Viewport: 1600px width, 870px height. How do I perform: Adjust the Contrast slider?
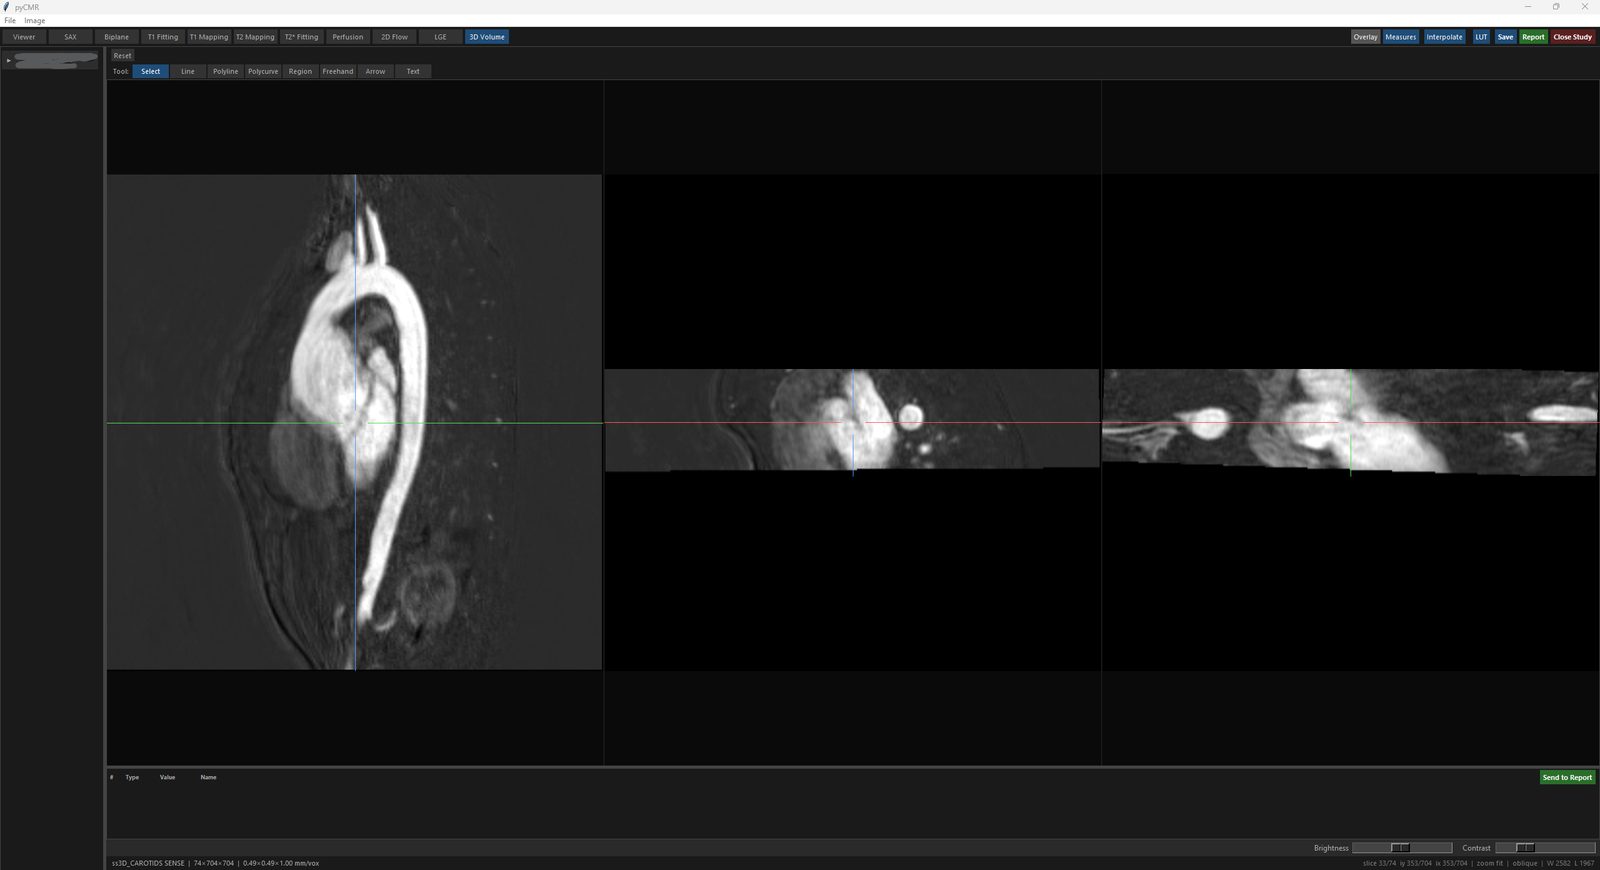pos(1545,848)
